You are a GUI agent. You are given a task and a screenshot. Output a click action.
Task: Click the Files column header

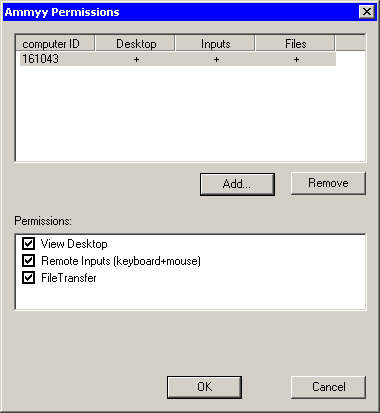click(295, 44)
